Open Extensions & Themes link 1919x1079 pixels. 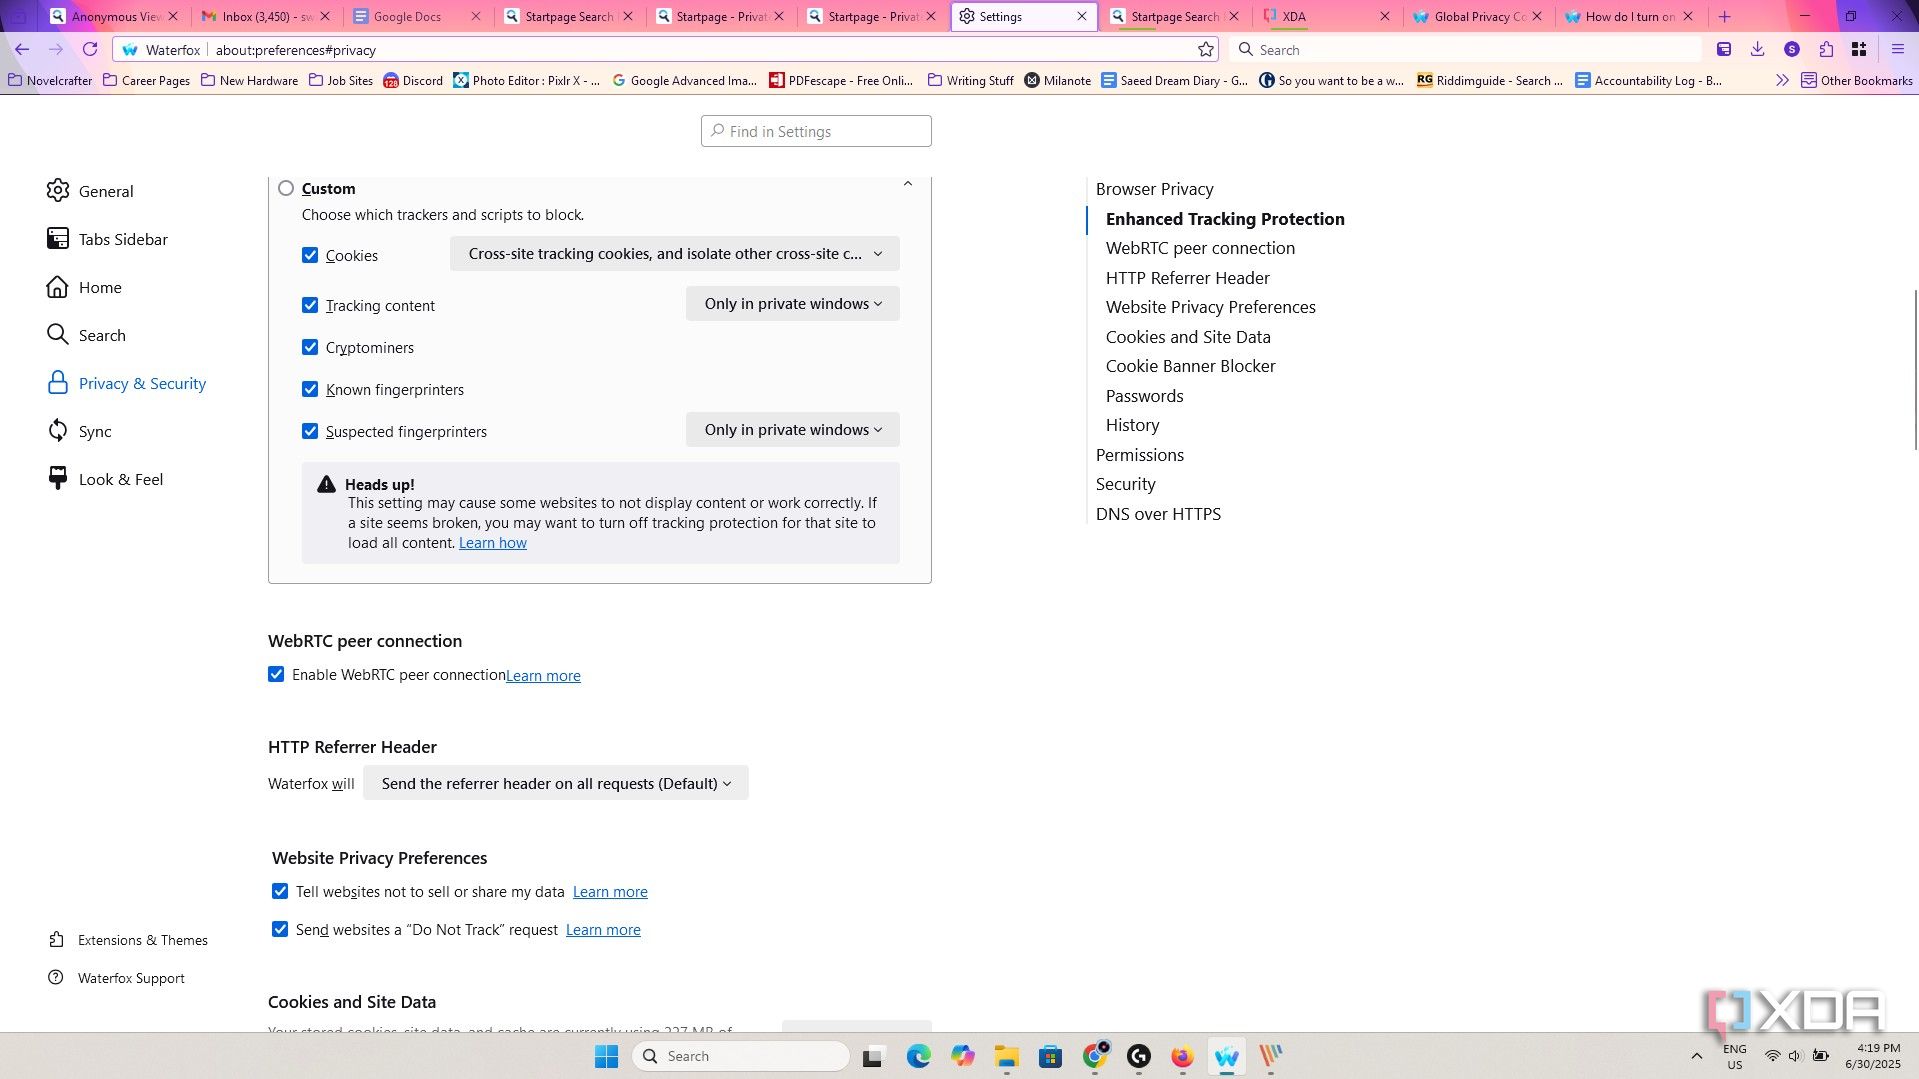[128, 940]
